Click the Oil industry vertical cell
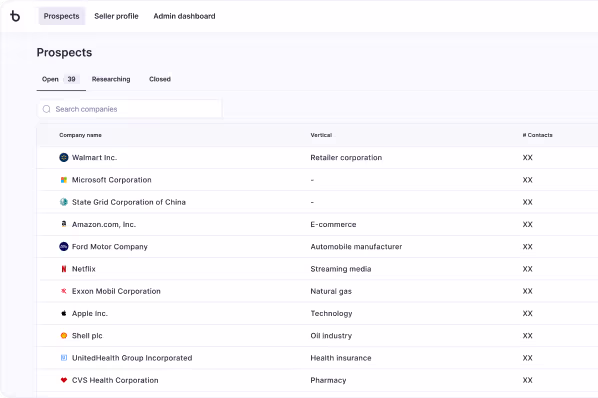This screenshot has height=398, width=598. click(331, 335)
